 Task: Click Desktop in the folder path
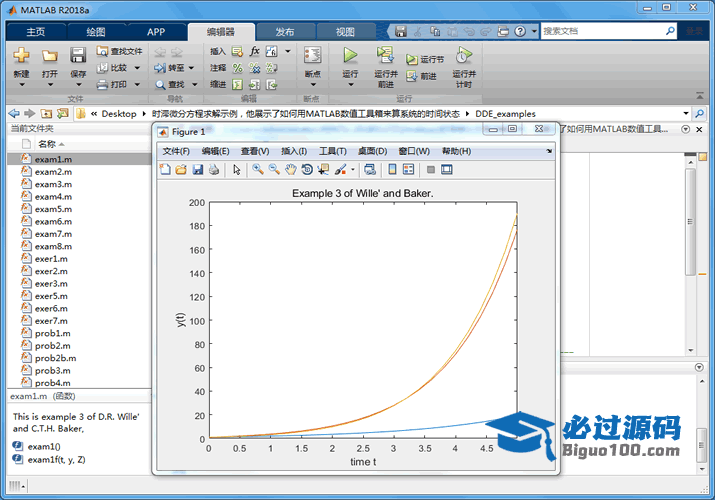click(x=119, y=113)
